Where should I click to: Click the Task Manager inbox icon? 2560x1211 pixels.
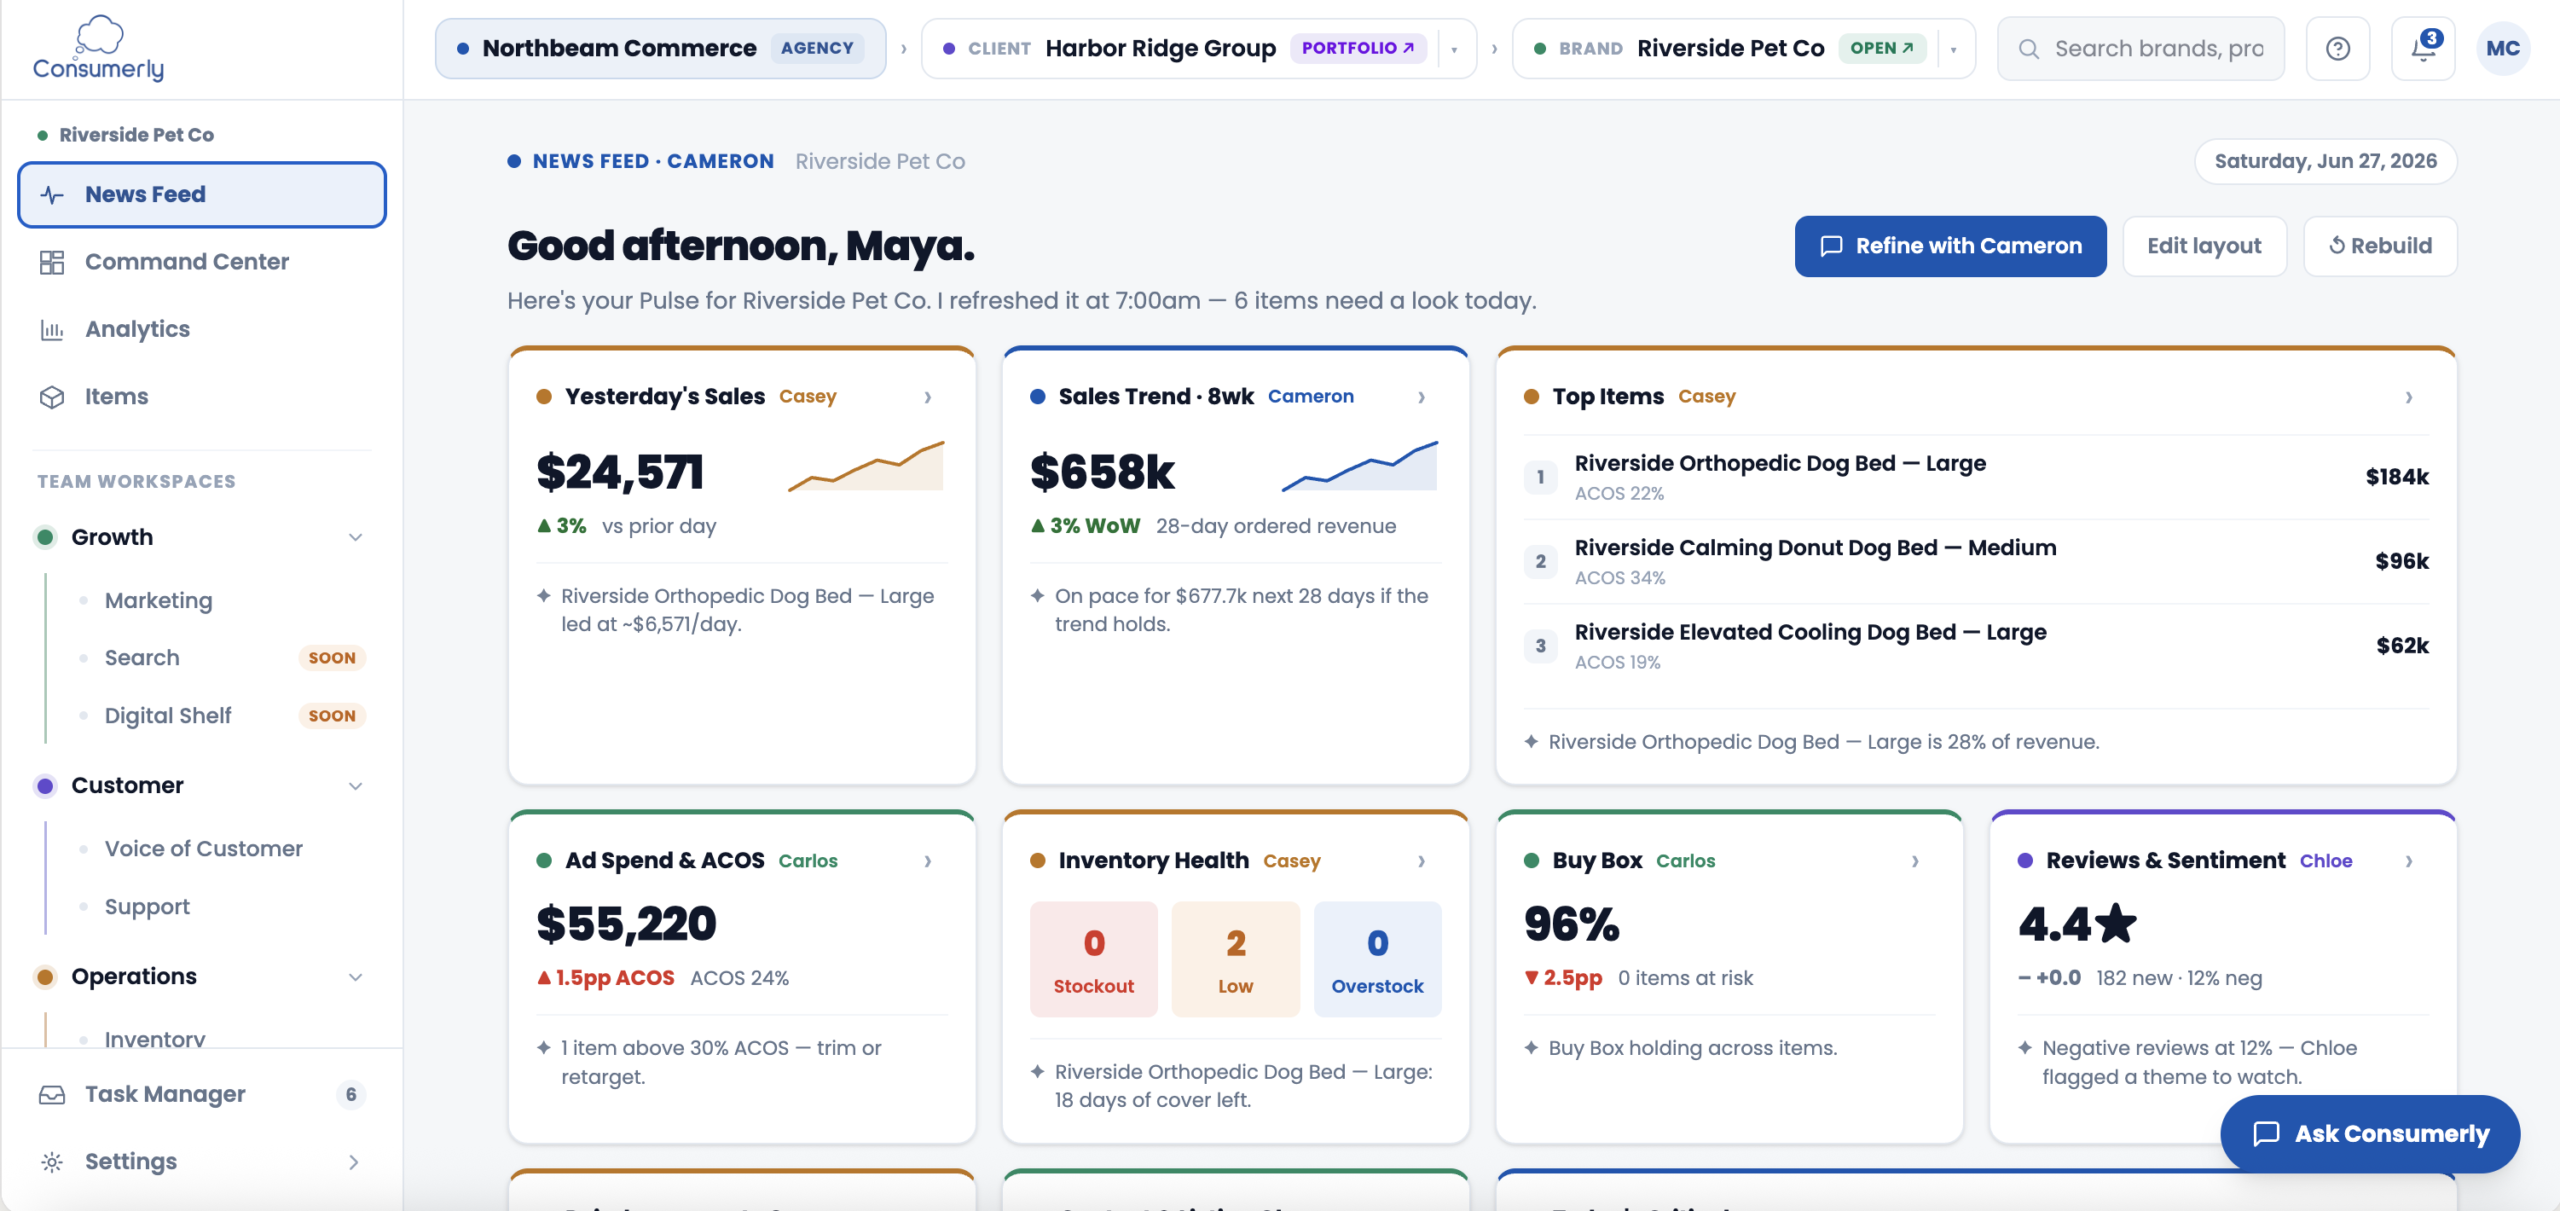pyautogui.click(x=52, y=1095)
